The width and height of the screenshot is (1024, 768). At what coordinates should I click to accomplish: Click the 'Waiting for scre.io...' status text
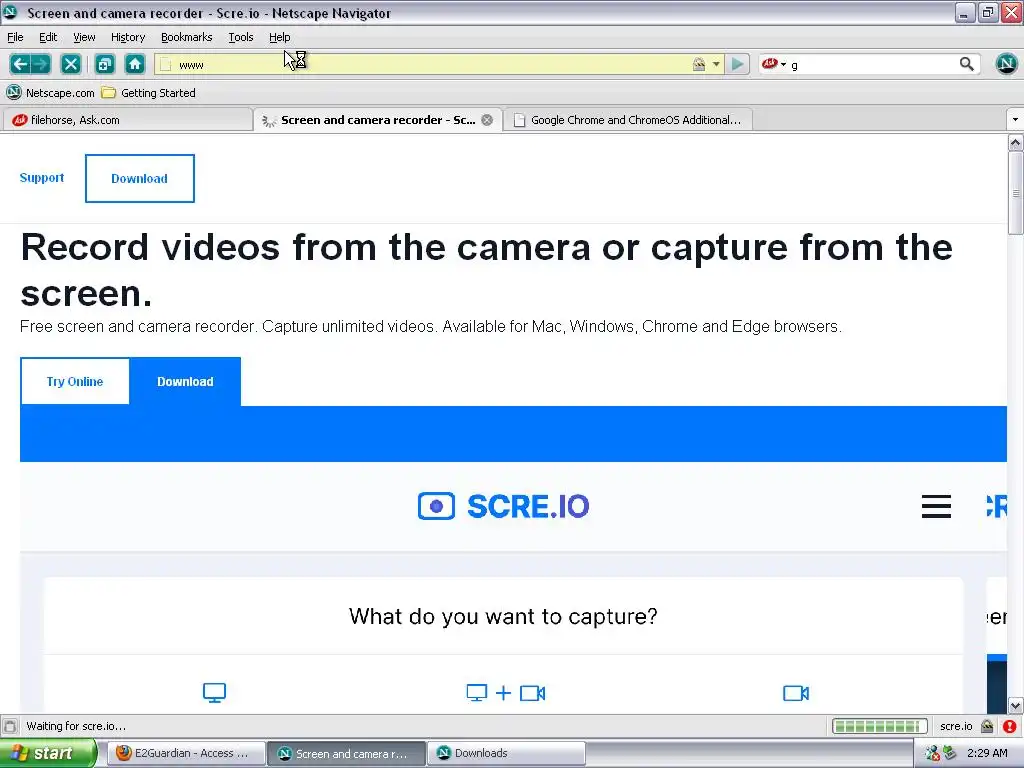[76, 726]
